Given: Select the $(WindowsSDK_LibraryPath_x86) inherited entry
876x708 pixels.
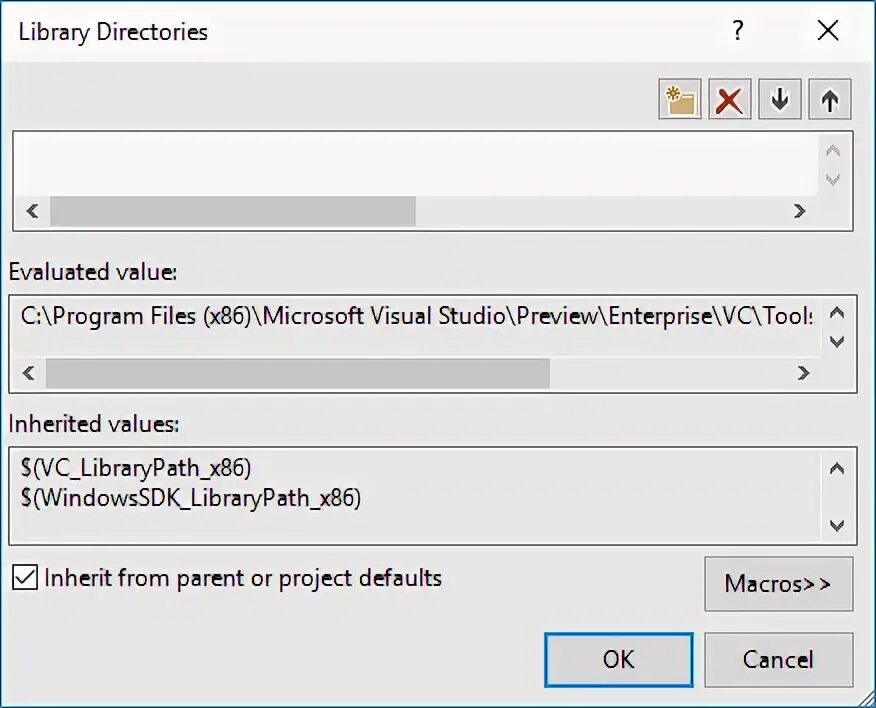Looking at the screenshot, I should coord(191,497).
